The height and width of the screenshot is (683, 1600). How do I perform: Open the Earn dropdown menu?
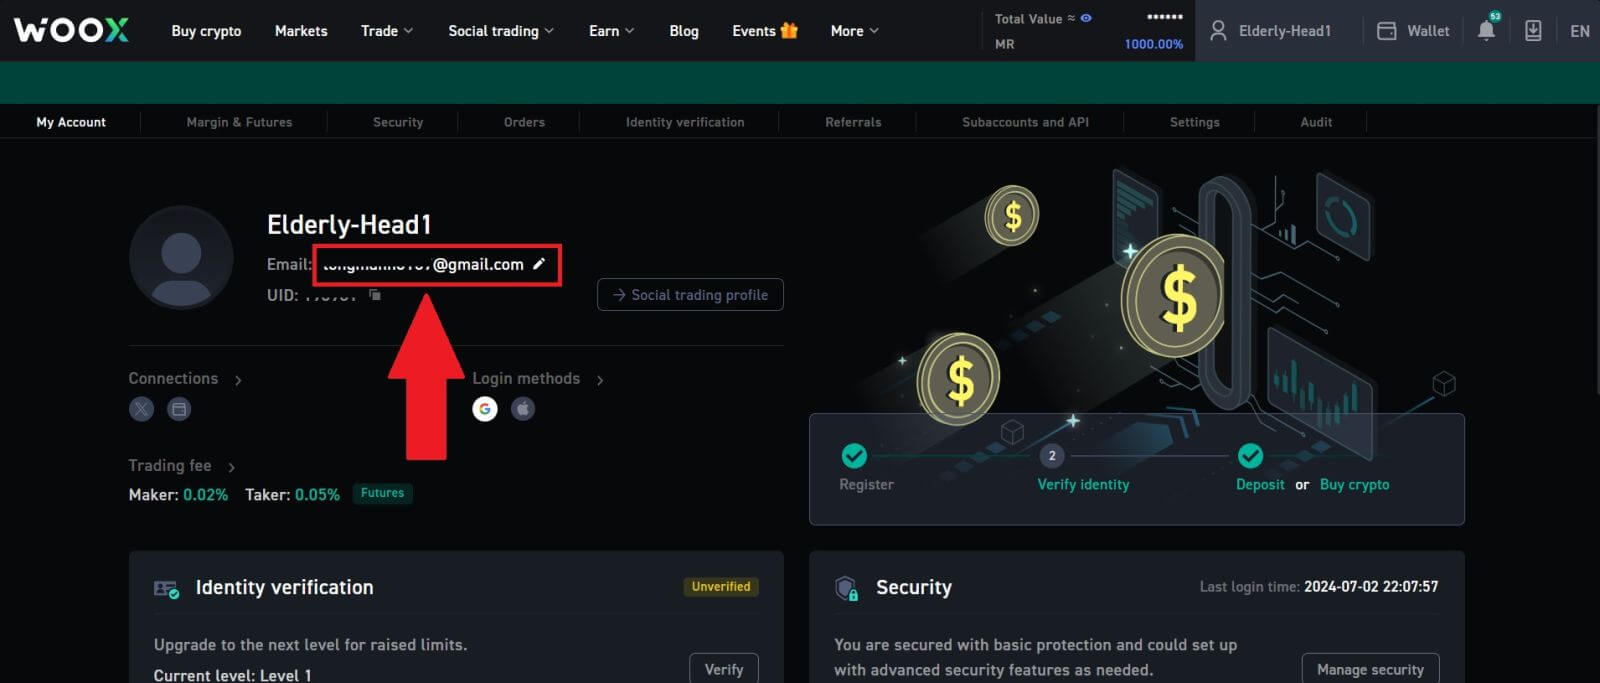coord(611,31)
